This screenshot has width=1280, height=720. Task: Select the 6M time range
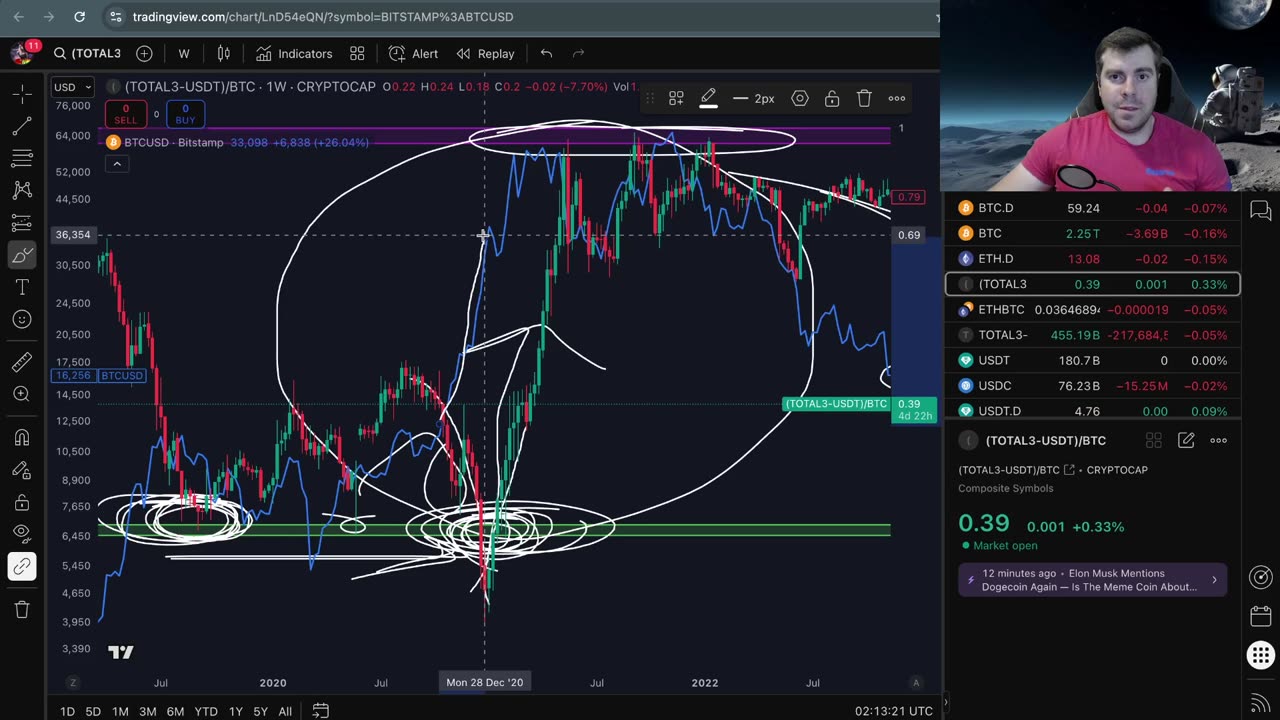175,711
